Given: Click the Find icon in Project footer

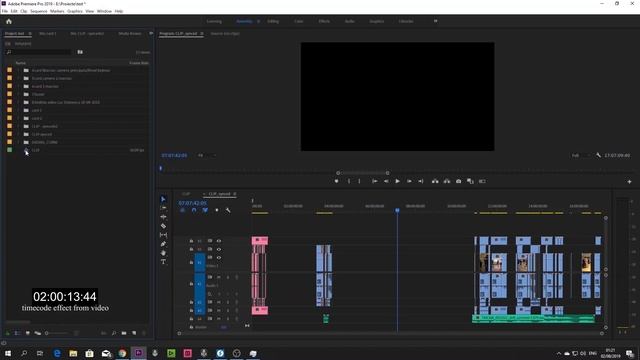Looking at the screenshot, I should coord(114,333).
